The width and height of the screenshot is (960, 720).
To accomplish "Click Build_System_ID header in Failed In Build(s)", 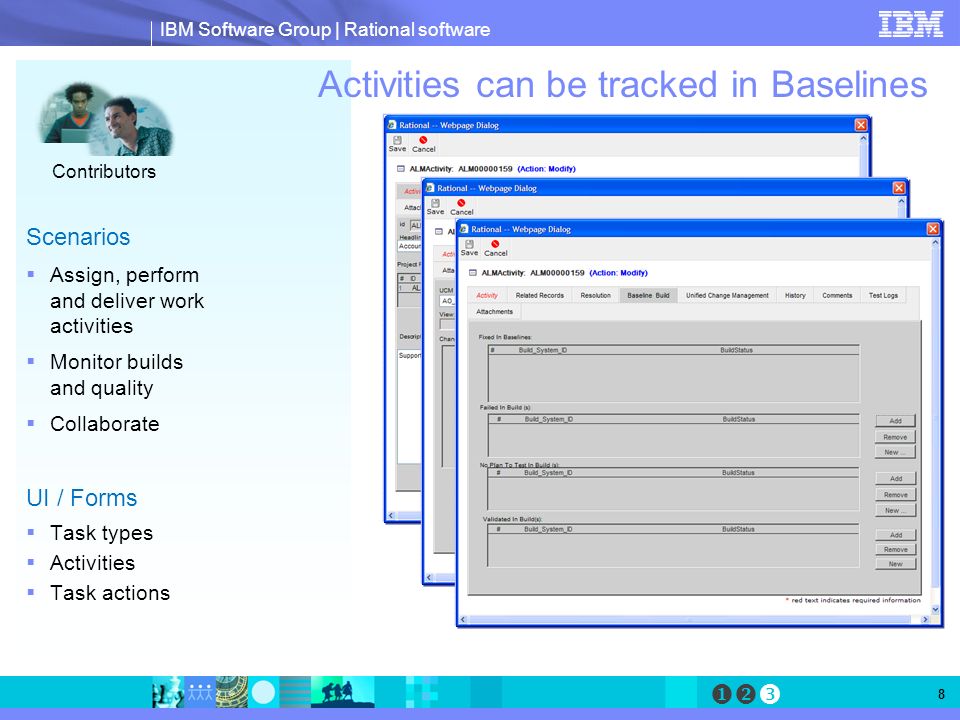I will [549, 419].
